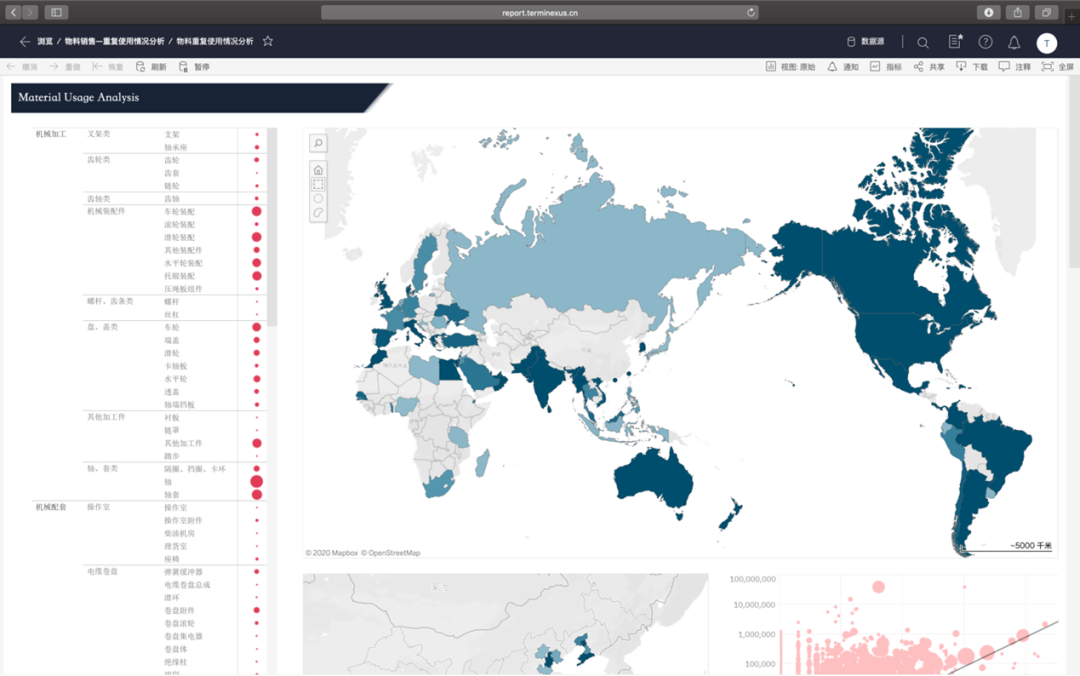Enter 全屏 full screen mode
Screen dimensions: 1080x676
(1057, 67)
